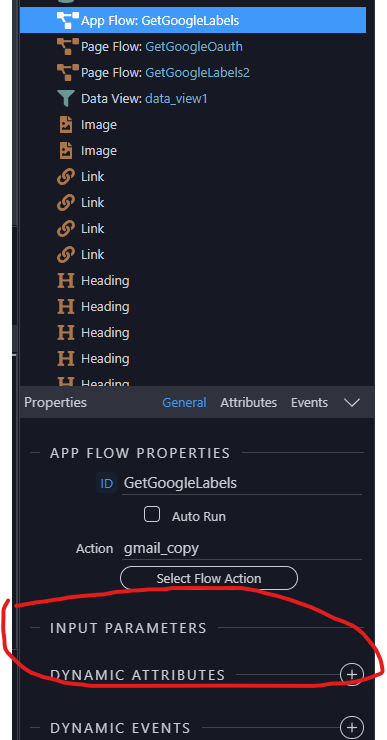Image resolution: width=387 pixels, height=740 pixels.
Task: Click the App Flow GetGoogleLabels flow icon
Action: point(67,20)
